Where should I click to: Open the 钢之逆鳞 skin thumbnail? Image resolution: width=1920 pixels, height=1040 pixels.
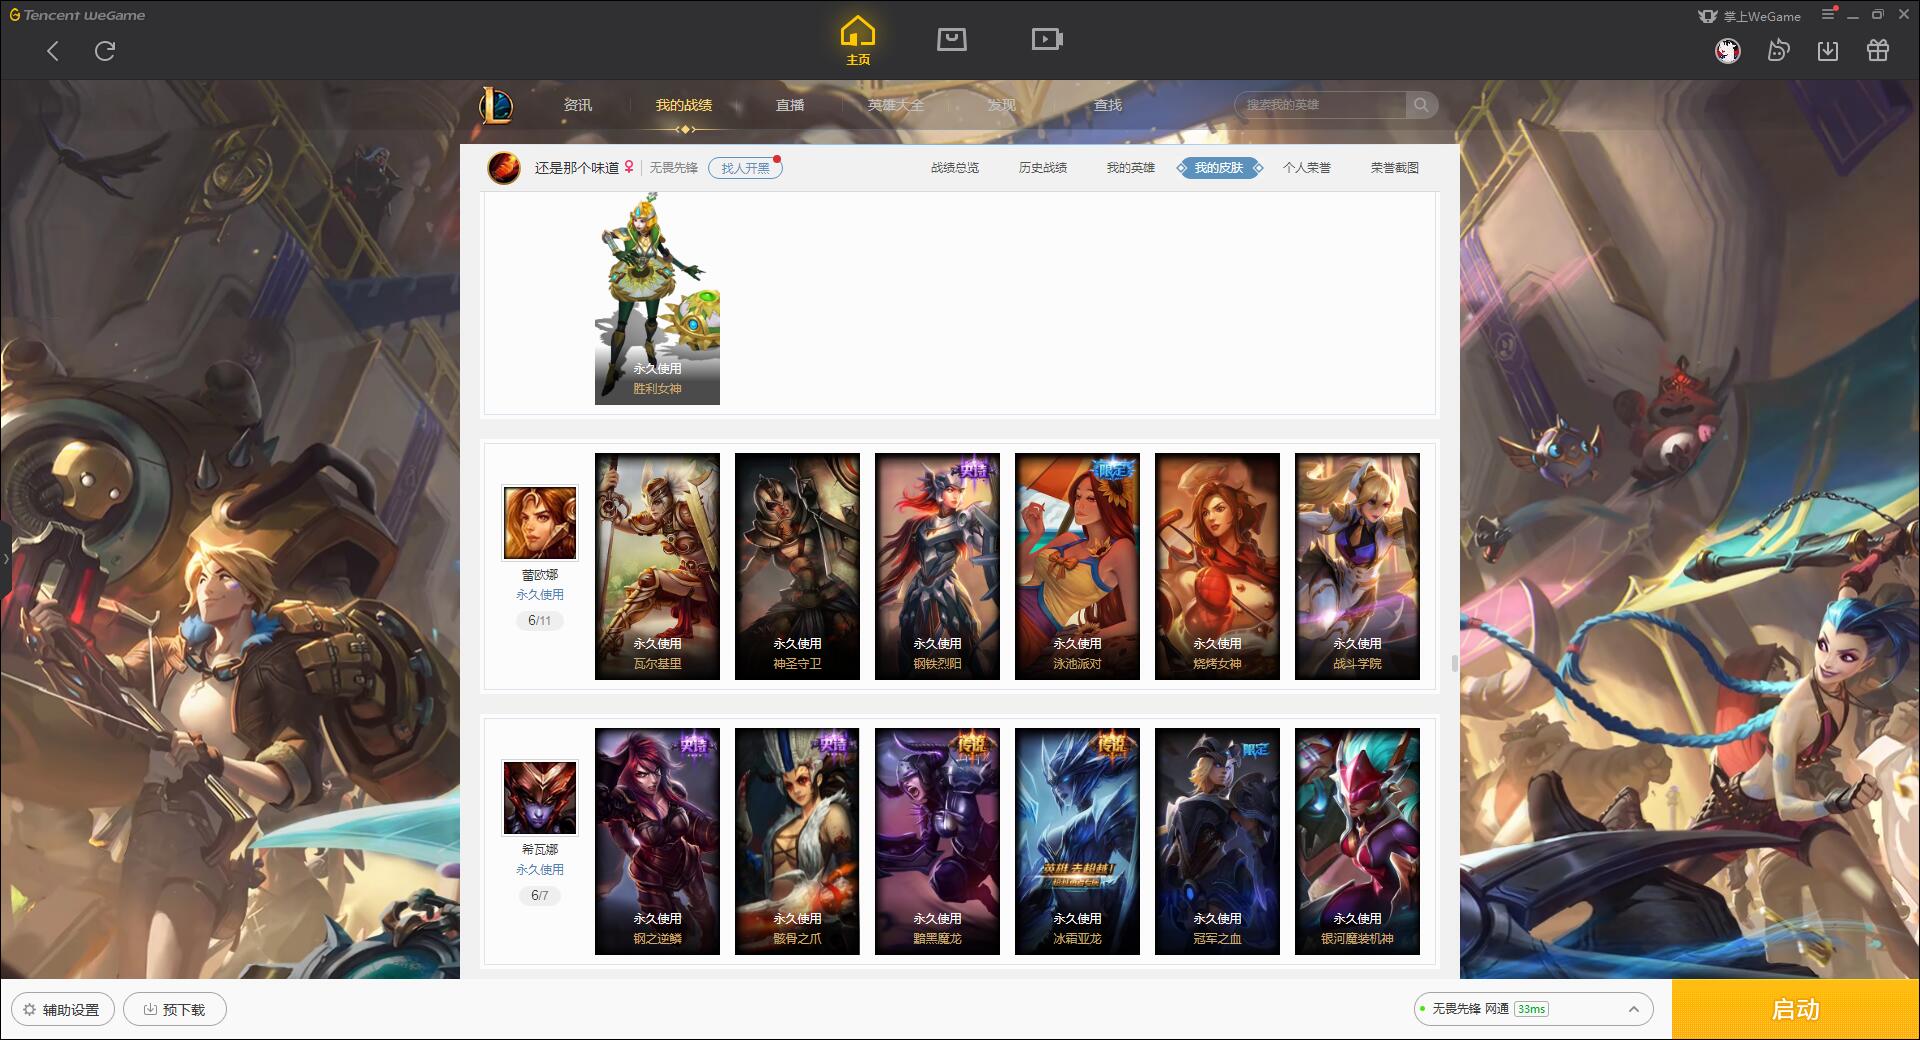tap(657, 842)
